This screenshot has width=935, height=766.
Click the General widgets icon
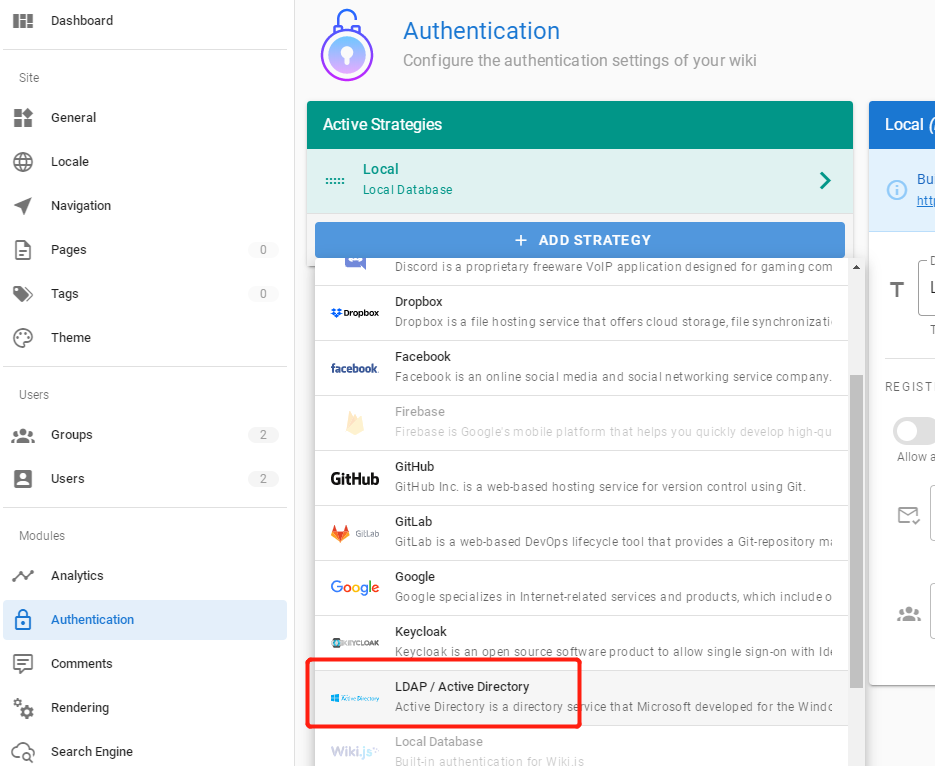[23, 117]
